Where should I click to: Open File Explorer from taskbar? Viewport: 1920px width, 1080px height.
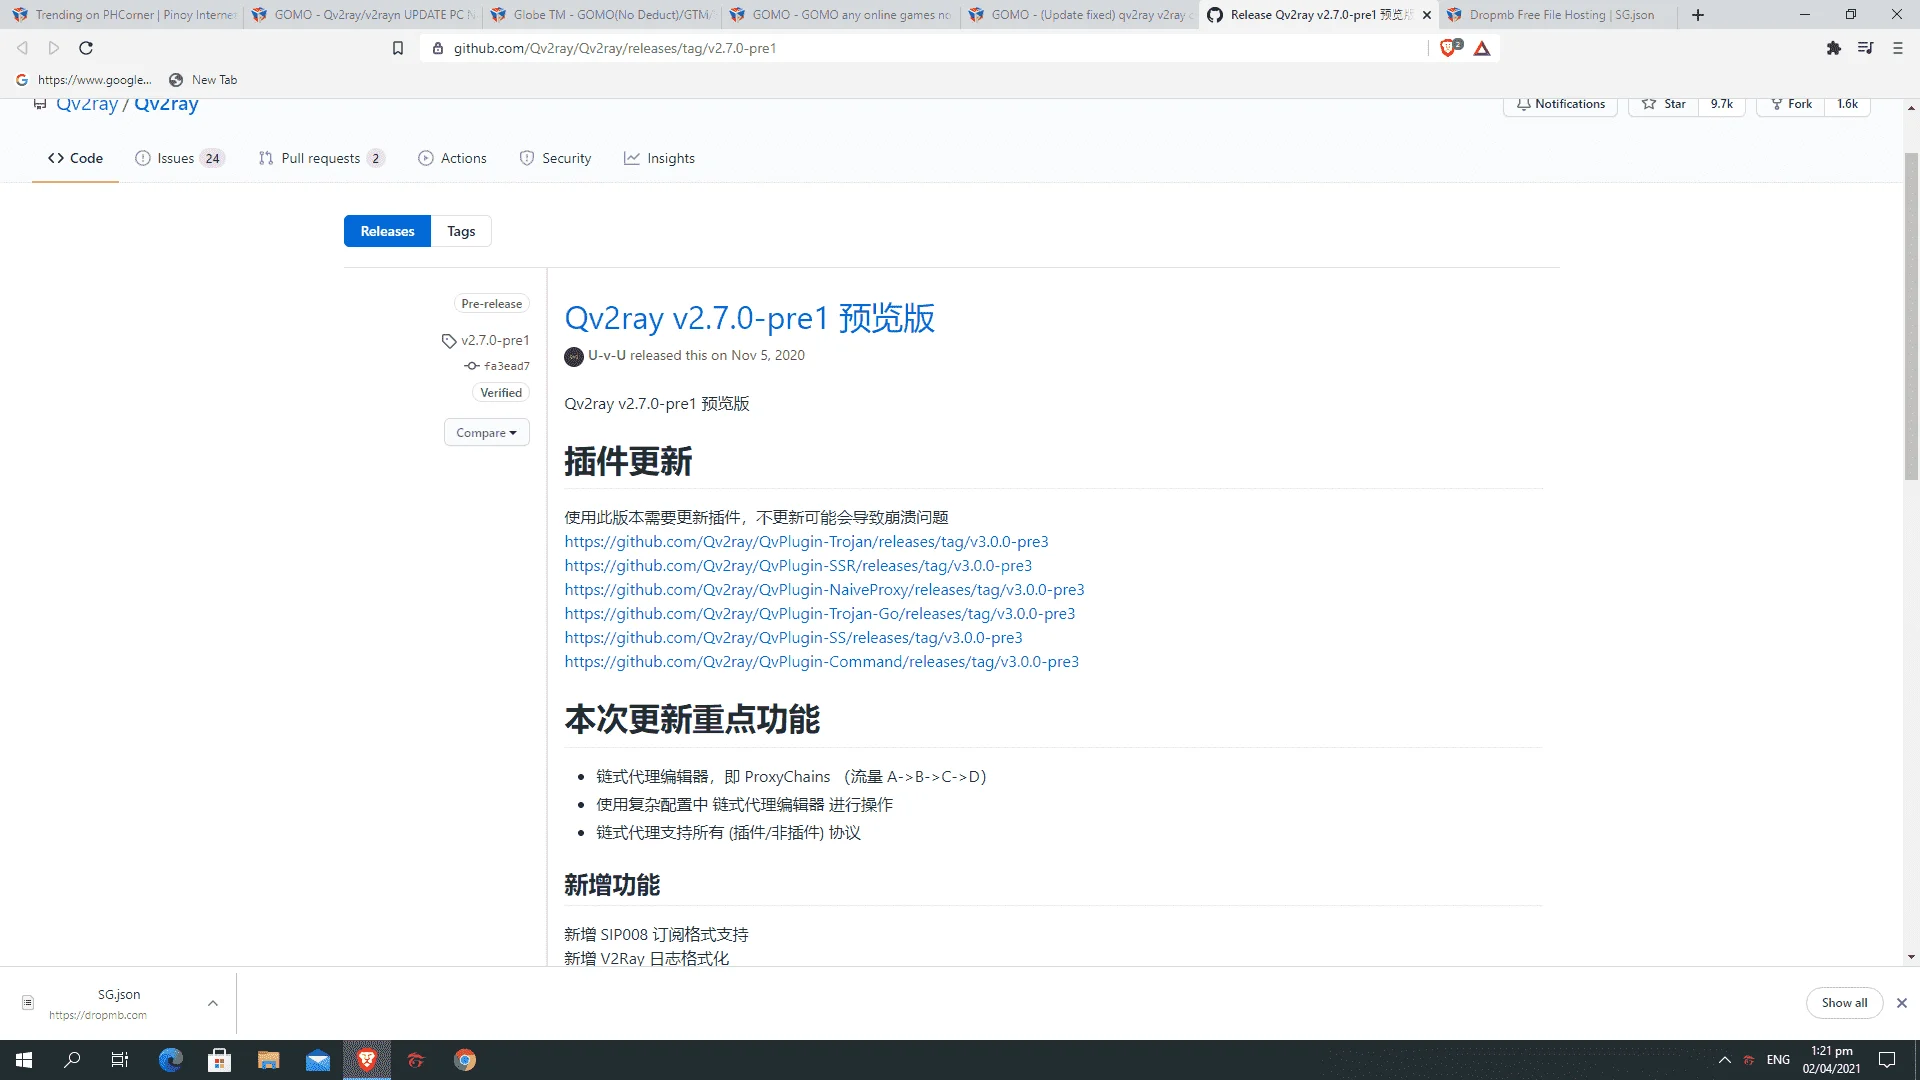(x=268, y=1060)
